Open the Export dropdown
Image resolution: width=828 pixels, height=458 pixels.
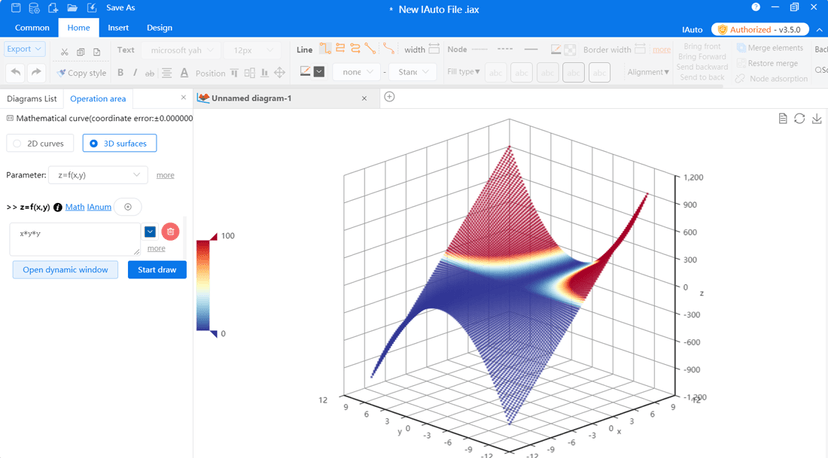pyautogui.click(x=24, y=49)
